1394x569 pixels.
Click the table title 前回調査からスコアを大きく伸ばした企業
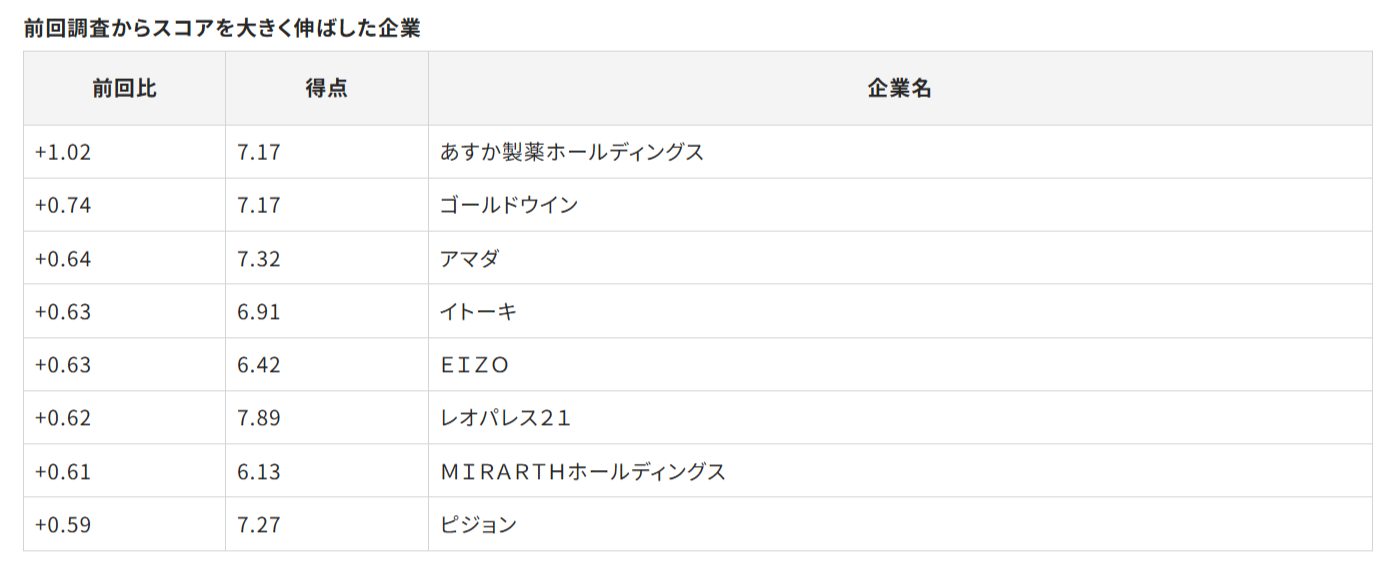click(222, 28)
